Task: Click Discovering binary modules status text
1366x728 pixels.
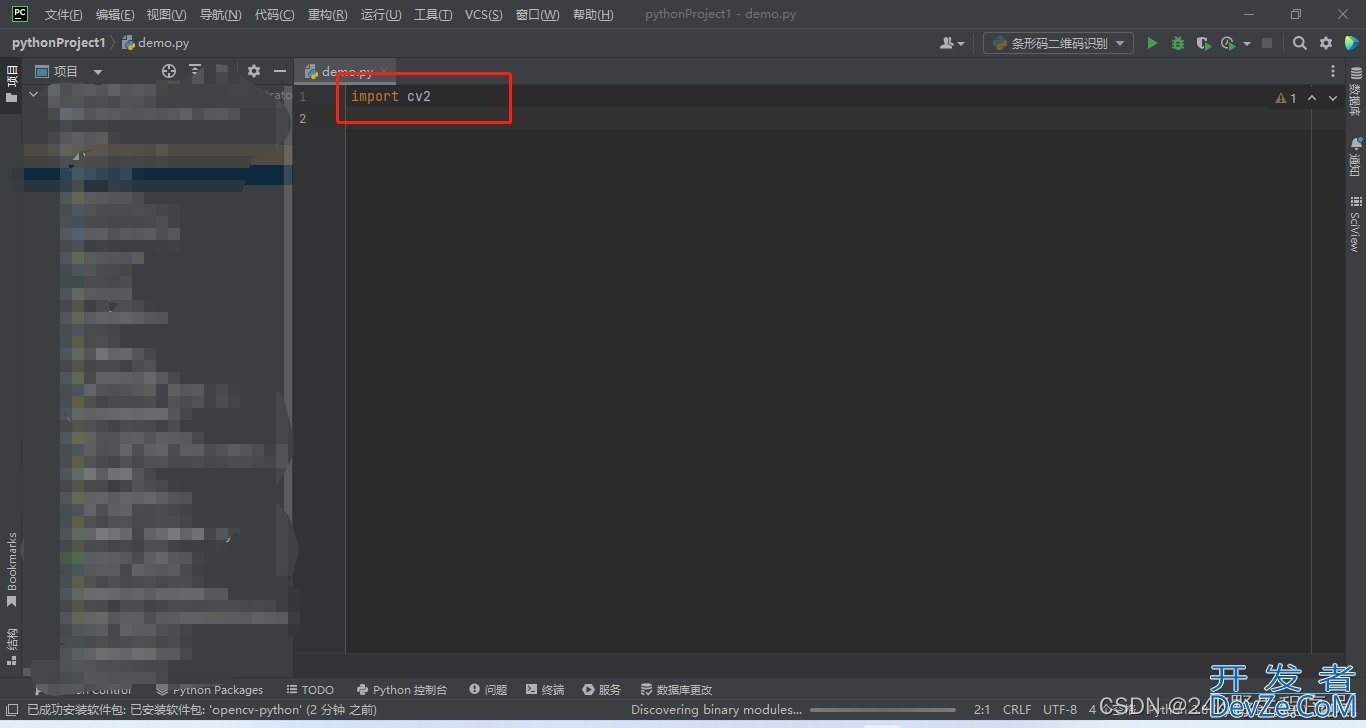Action: 716,710
